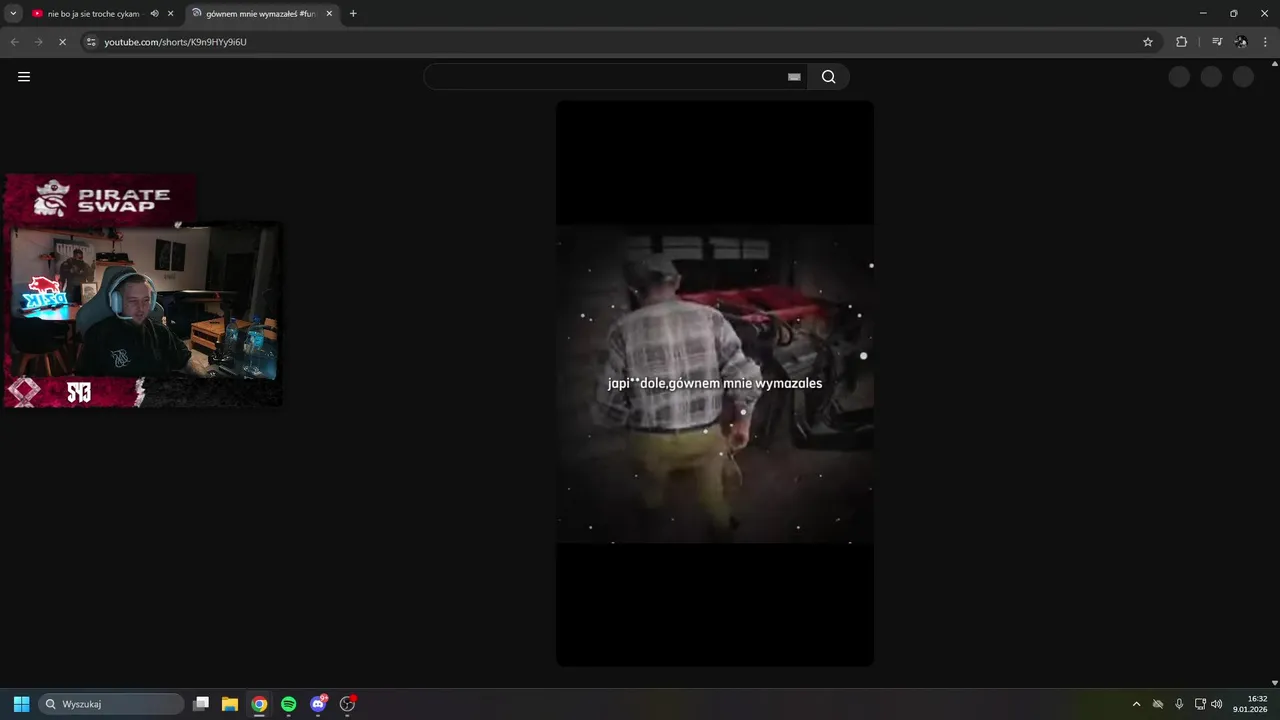Show hidden system tray icons
The width and height of the screenshot is (1280, 720).
click(1136, 704)
